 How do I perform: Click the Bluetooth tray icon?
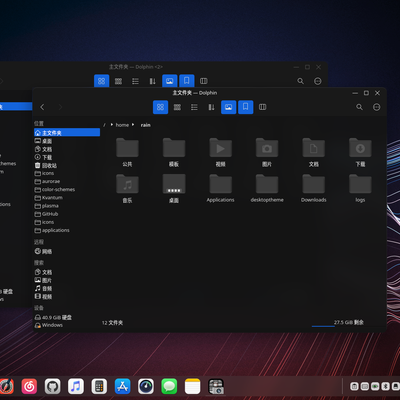386,386
